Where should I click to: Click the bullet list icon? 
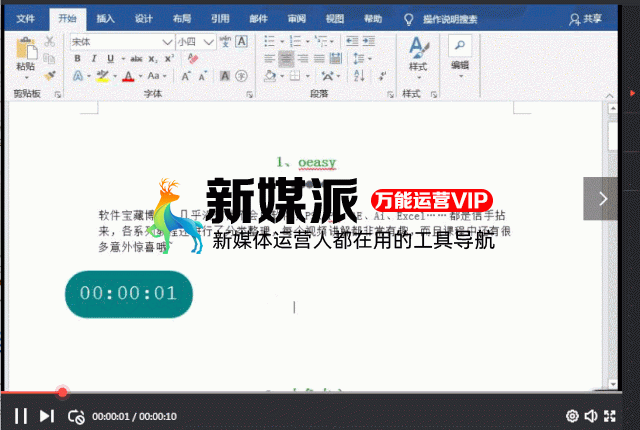[x=269, y=41]
